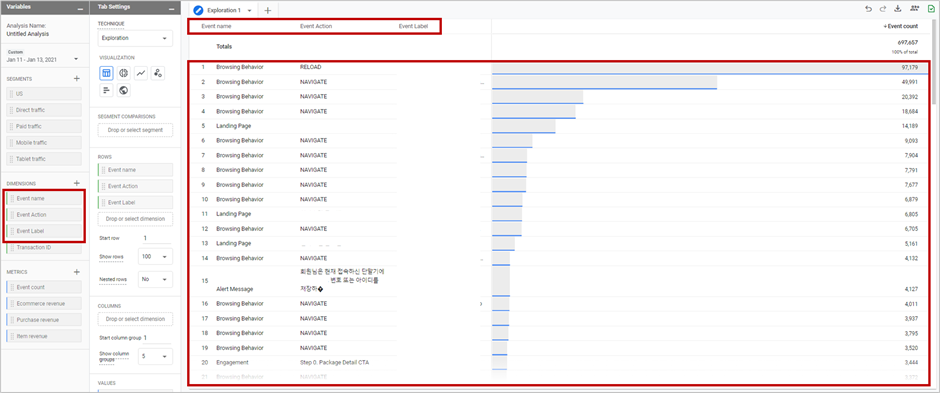Click the Exploration 1 pencil icon

point(198,10)
